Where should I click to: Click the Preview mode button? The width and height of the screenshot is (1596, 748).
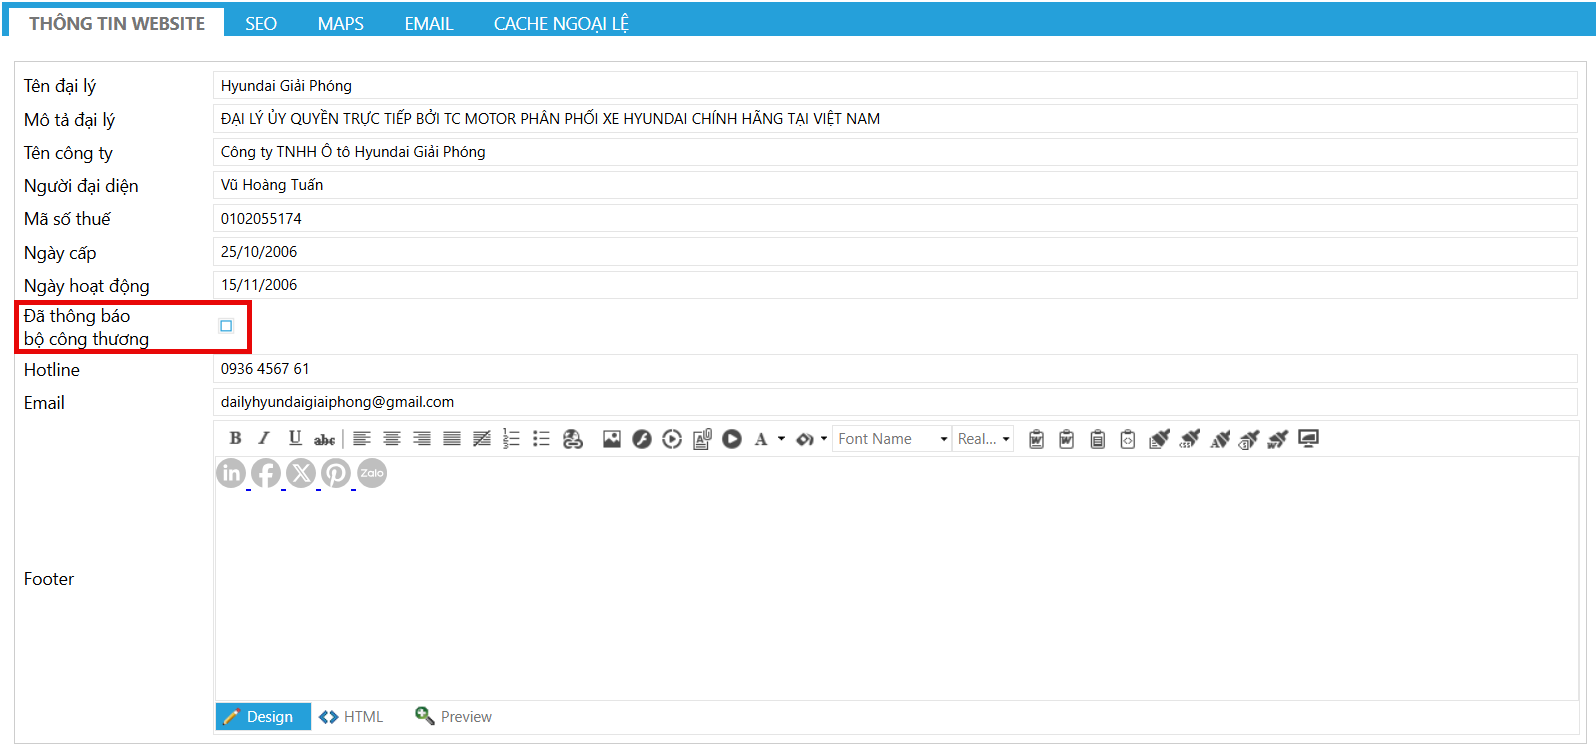coord(454,717)
